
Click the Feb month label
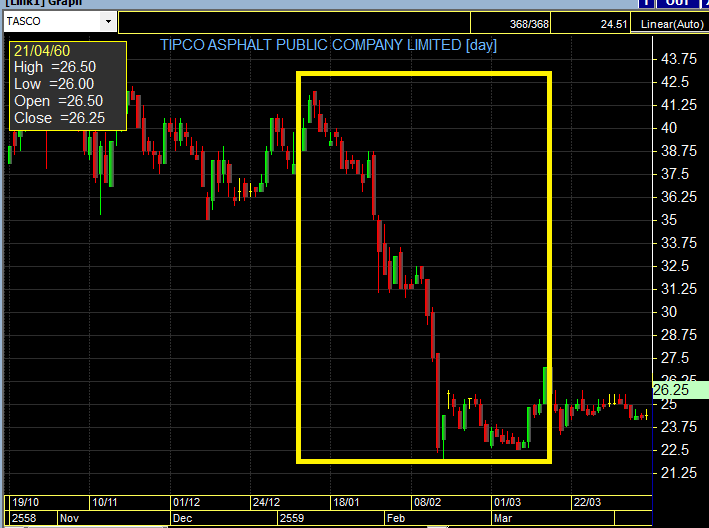pyautogui.click(x=396, y=518)
